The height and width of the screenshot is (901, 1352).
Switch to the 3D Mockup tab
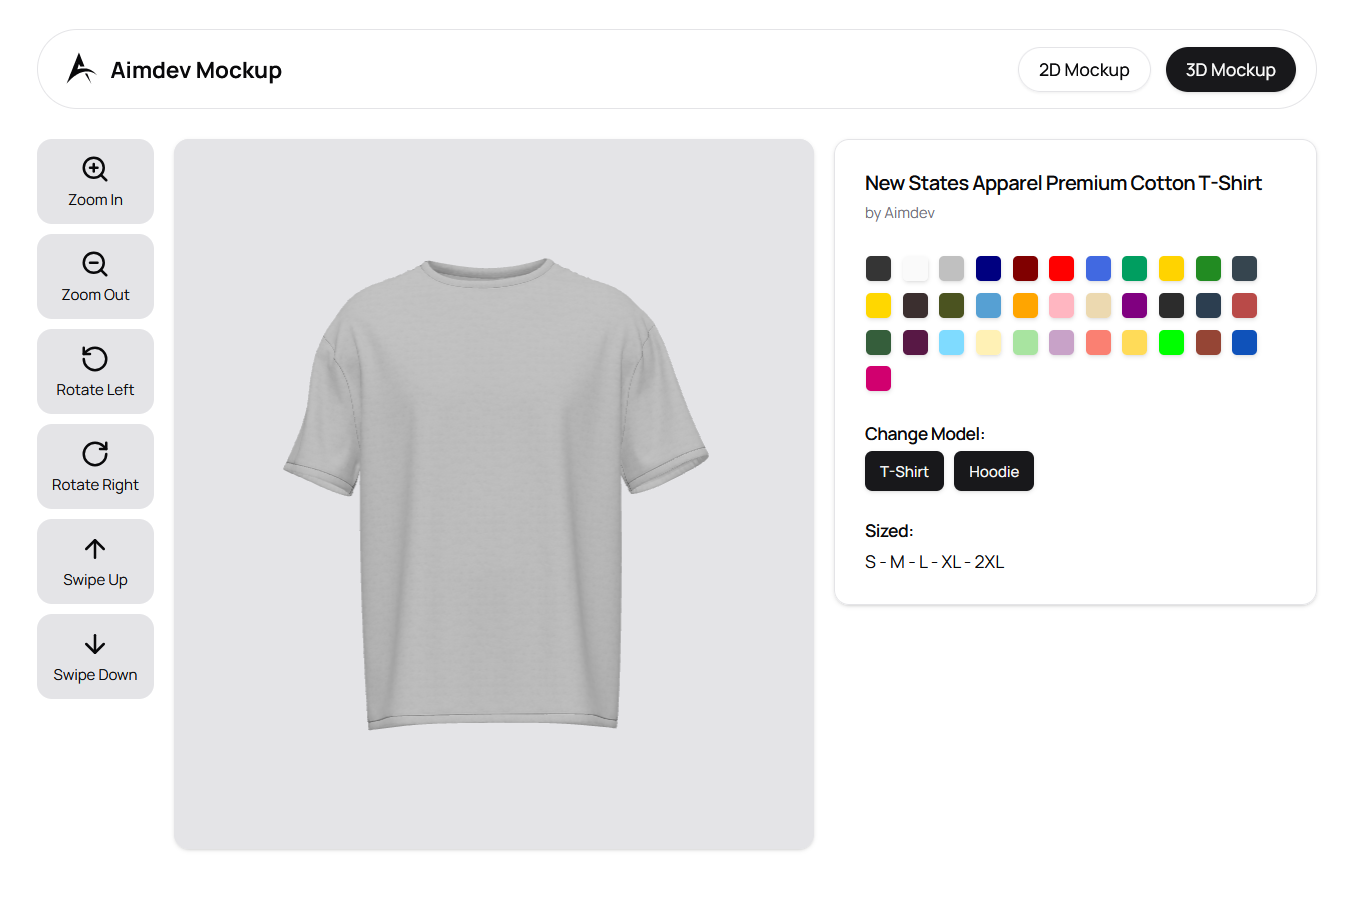(1230, 70)
